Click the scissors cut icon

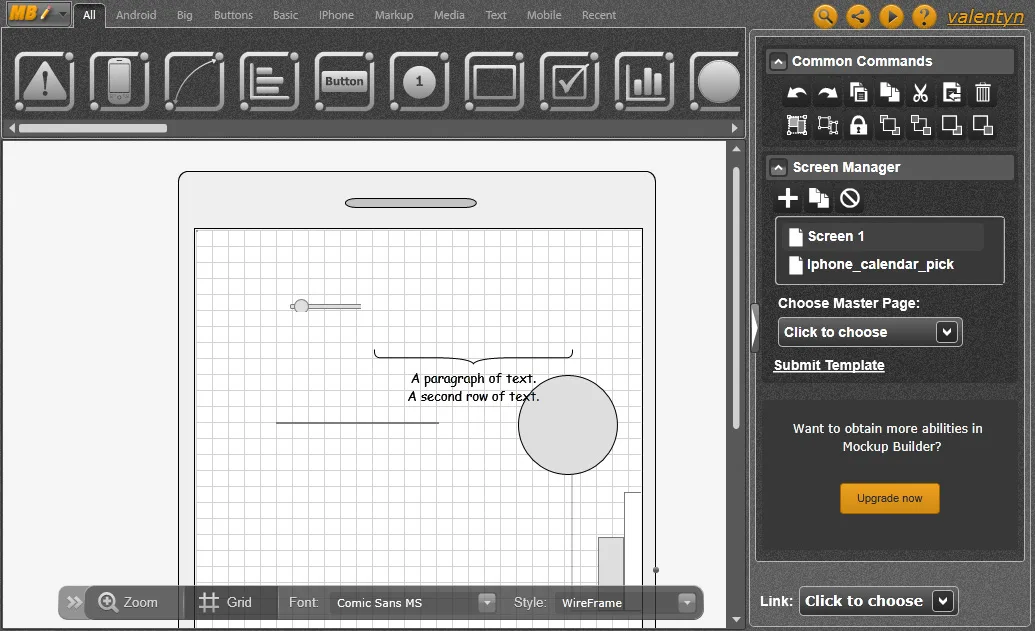pyautogui.click(x=920, y=93)
